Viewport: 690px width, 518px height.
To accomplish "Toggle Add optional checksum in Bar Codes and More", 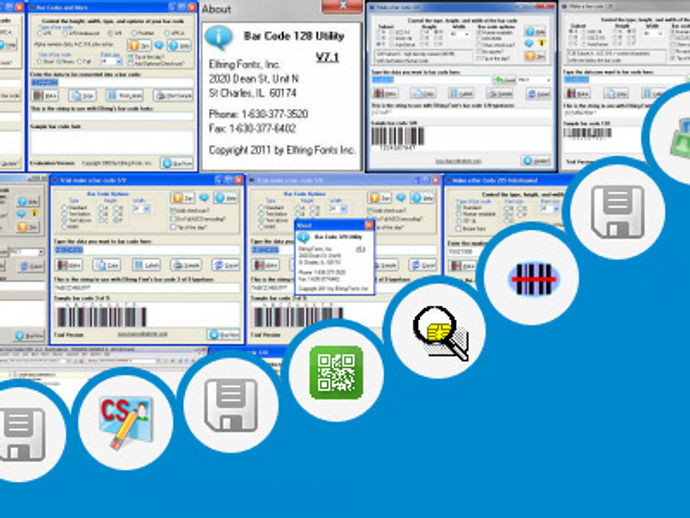I will click(x=130, y=63).
